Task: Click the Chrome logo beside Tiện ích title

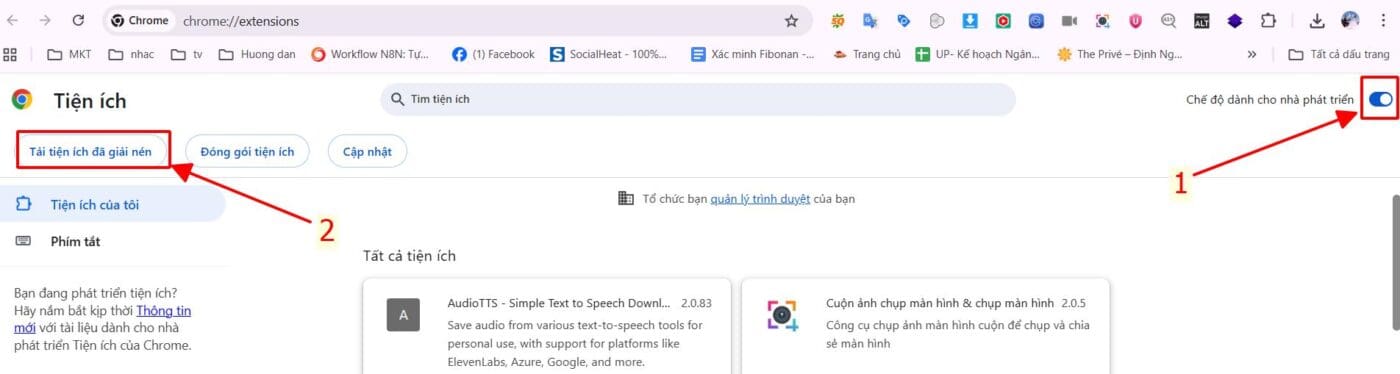Action: 21,99
